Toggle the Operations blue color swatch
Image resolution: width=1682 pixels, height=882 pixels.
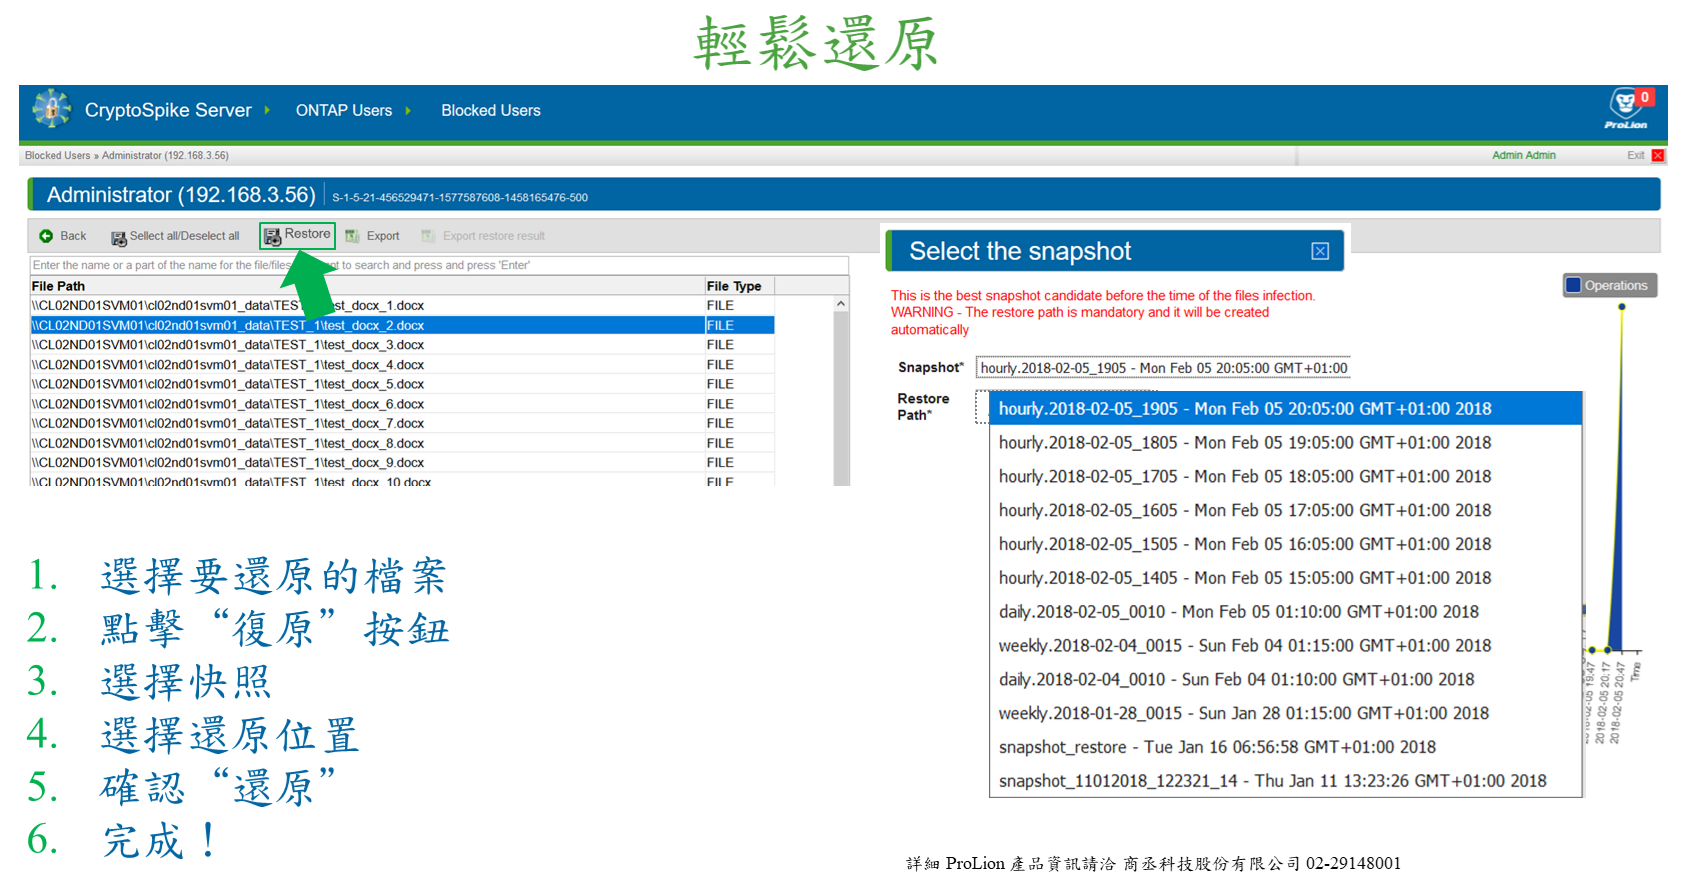[1573, 285]
